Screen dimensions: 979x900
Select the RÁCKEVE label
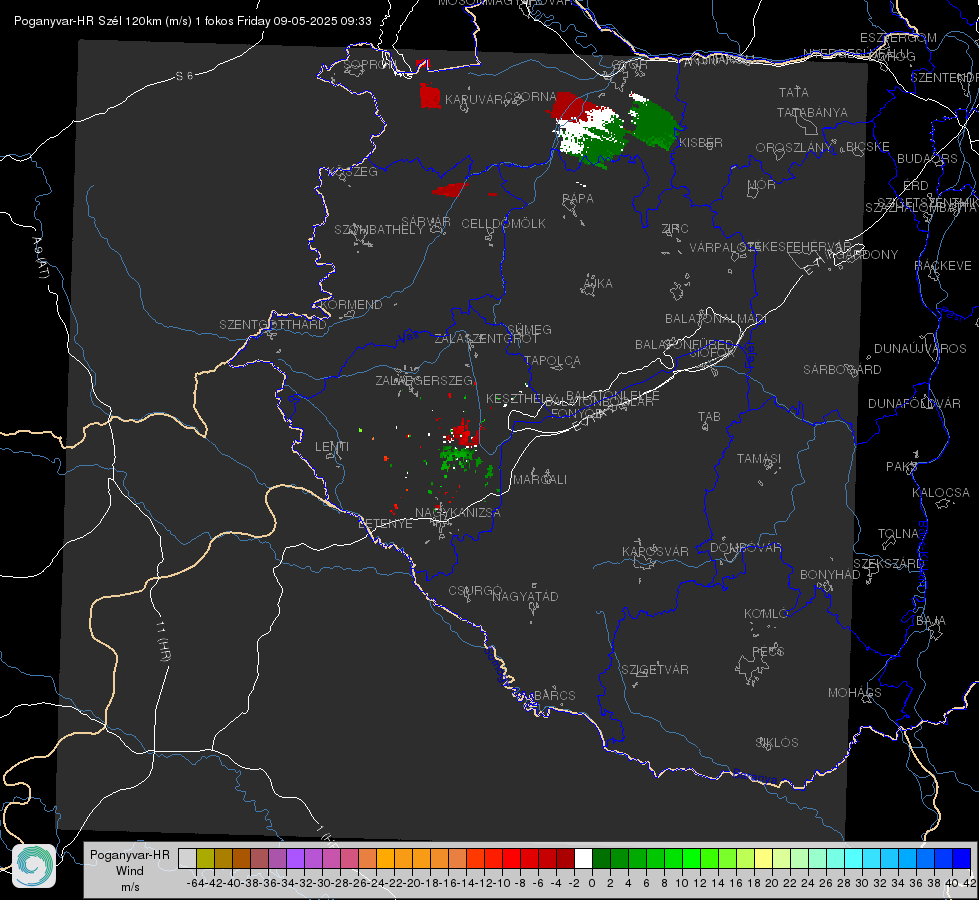(943, 266)
